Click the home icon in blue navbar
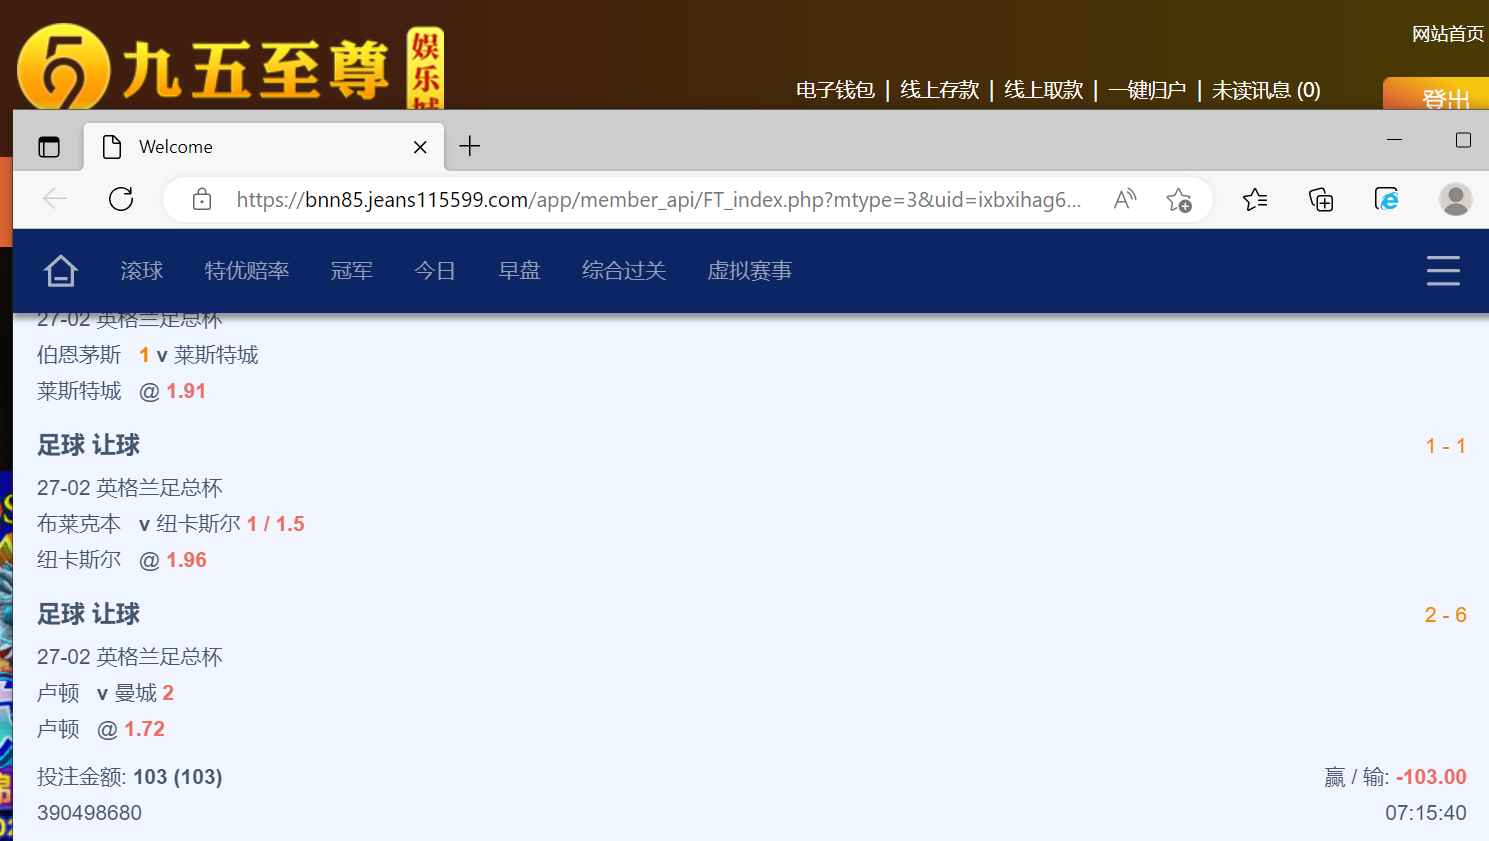The width and height of the screenshot is (1489, 841). click(60, 271)
